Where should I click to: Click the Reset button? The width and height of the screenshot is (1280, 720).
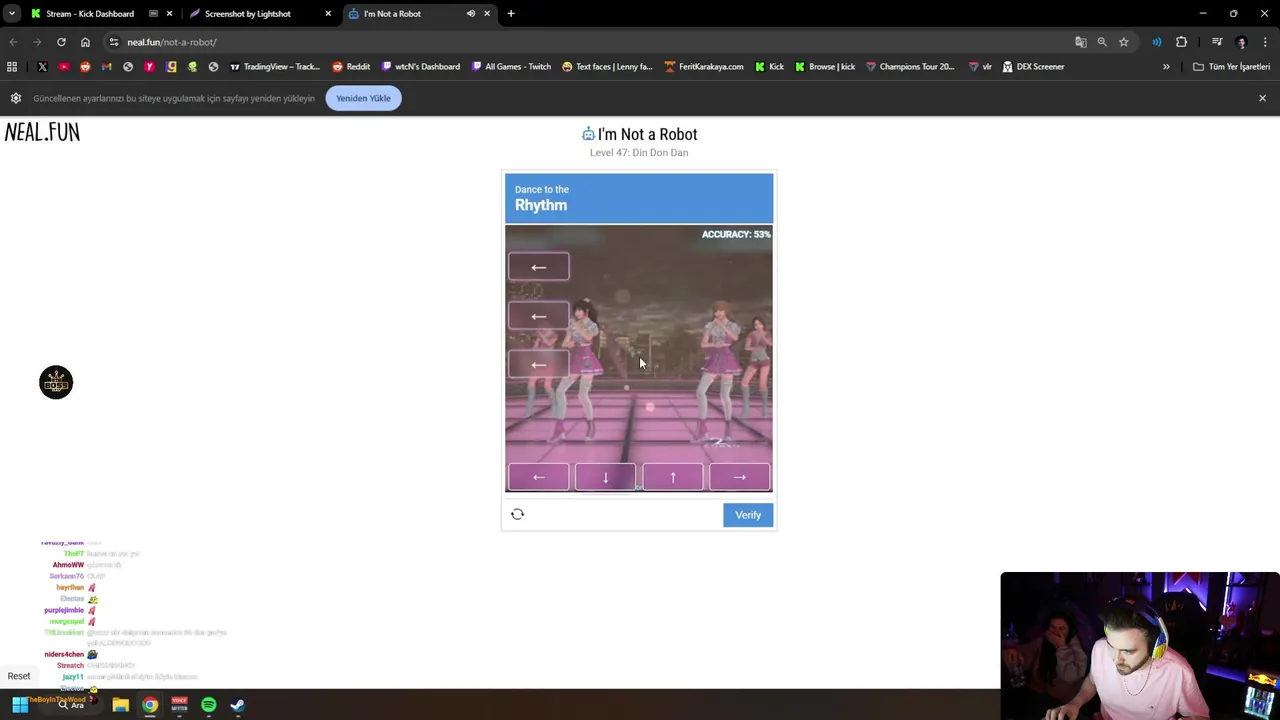coord(19,676)
